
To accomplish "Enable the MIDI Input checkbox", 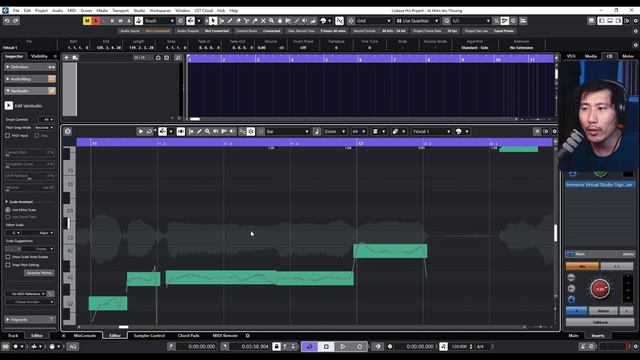I will pyautogui.click(x=8, y=136).
